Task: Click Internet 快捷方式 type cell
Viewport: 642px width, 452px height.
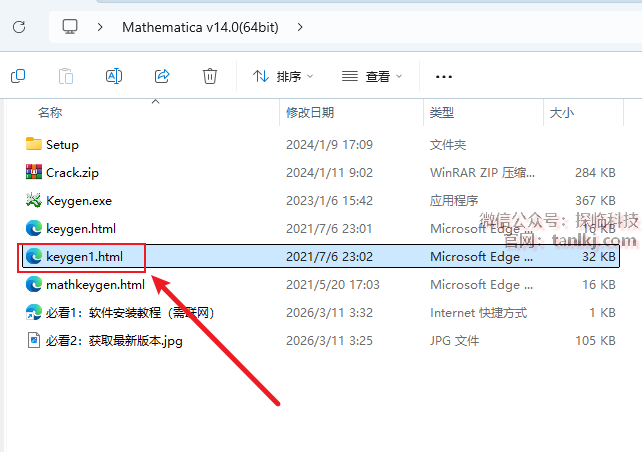Action: 479,313
